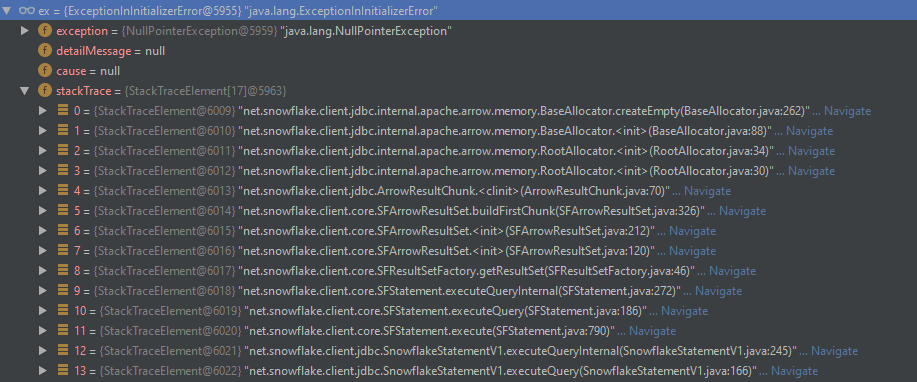The image size is (917, 382).
Task: Click the array element icon for index 13
Action: 63,370
